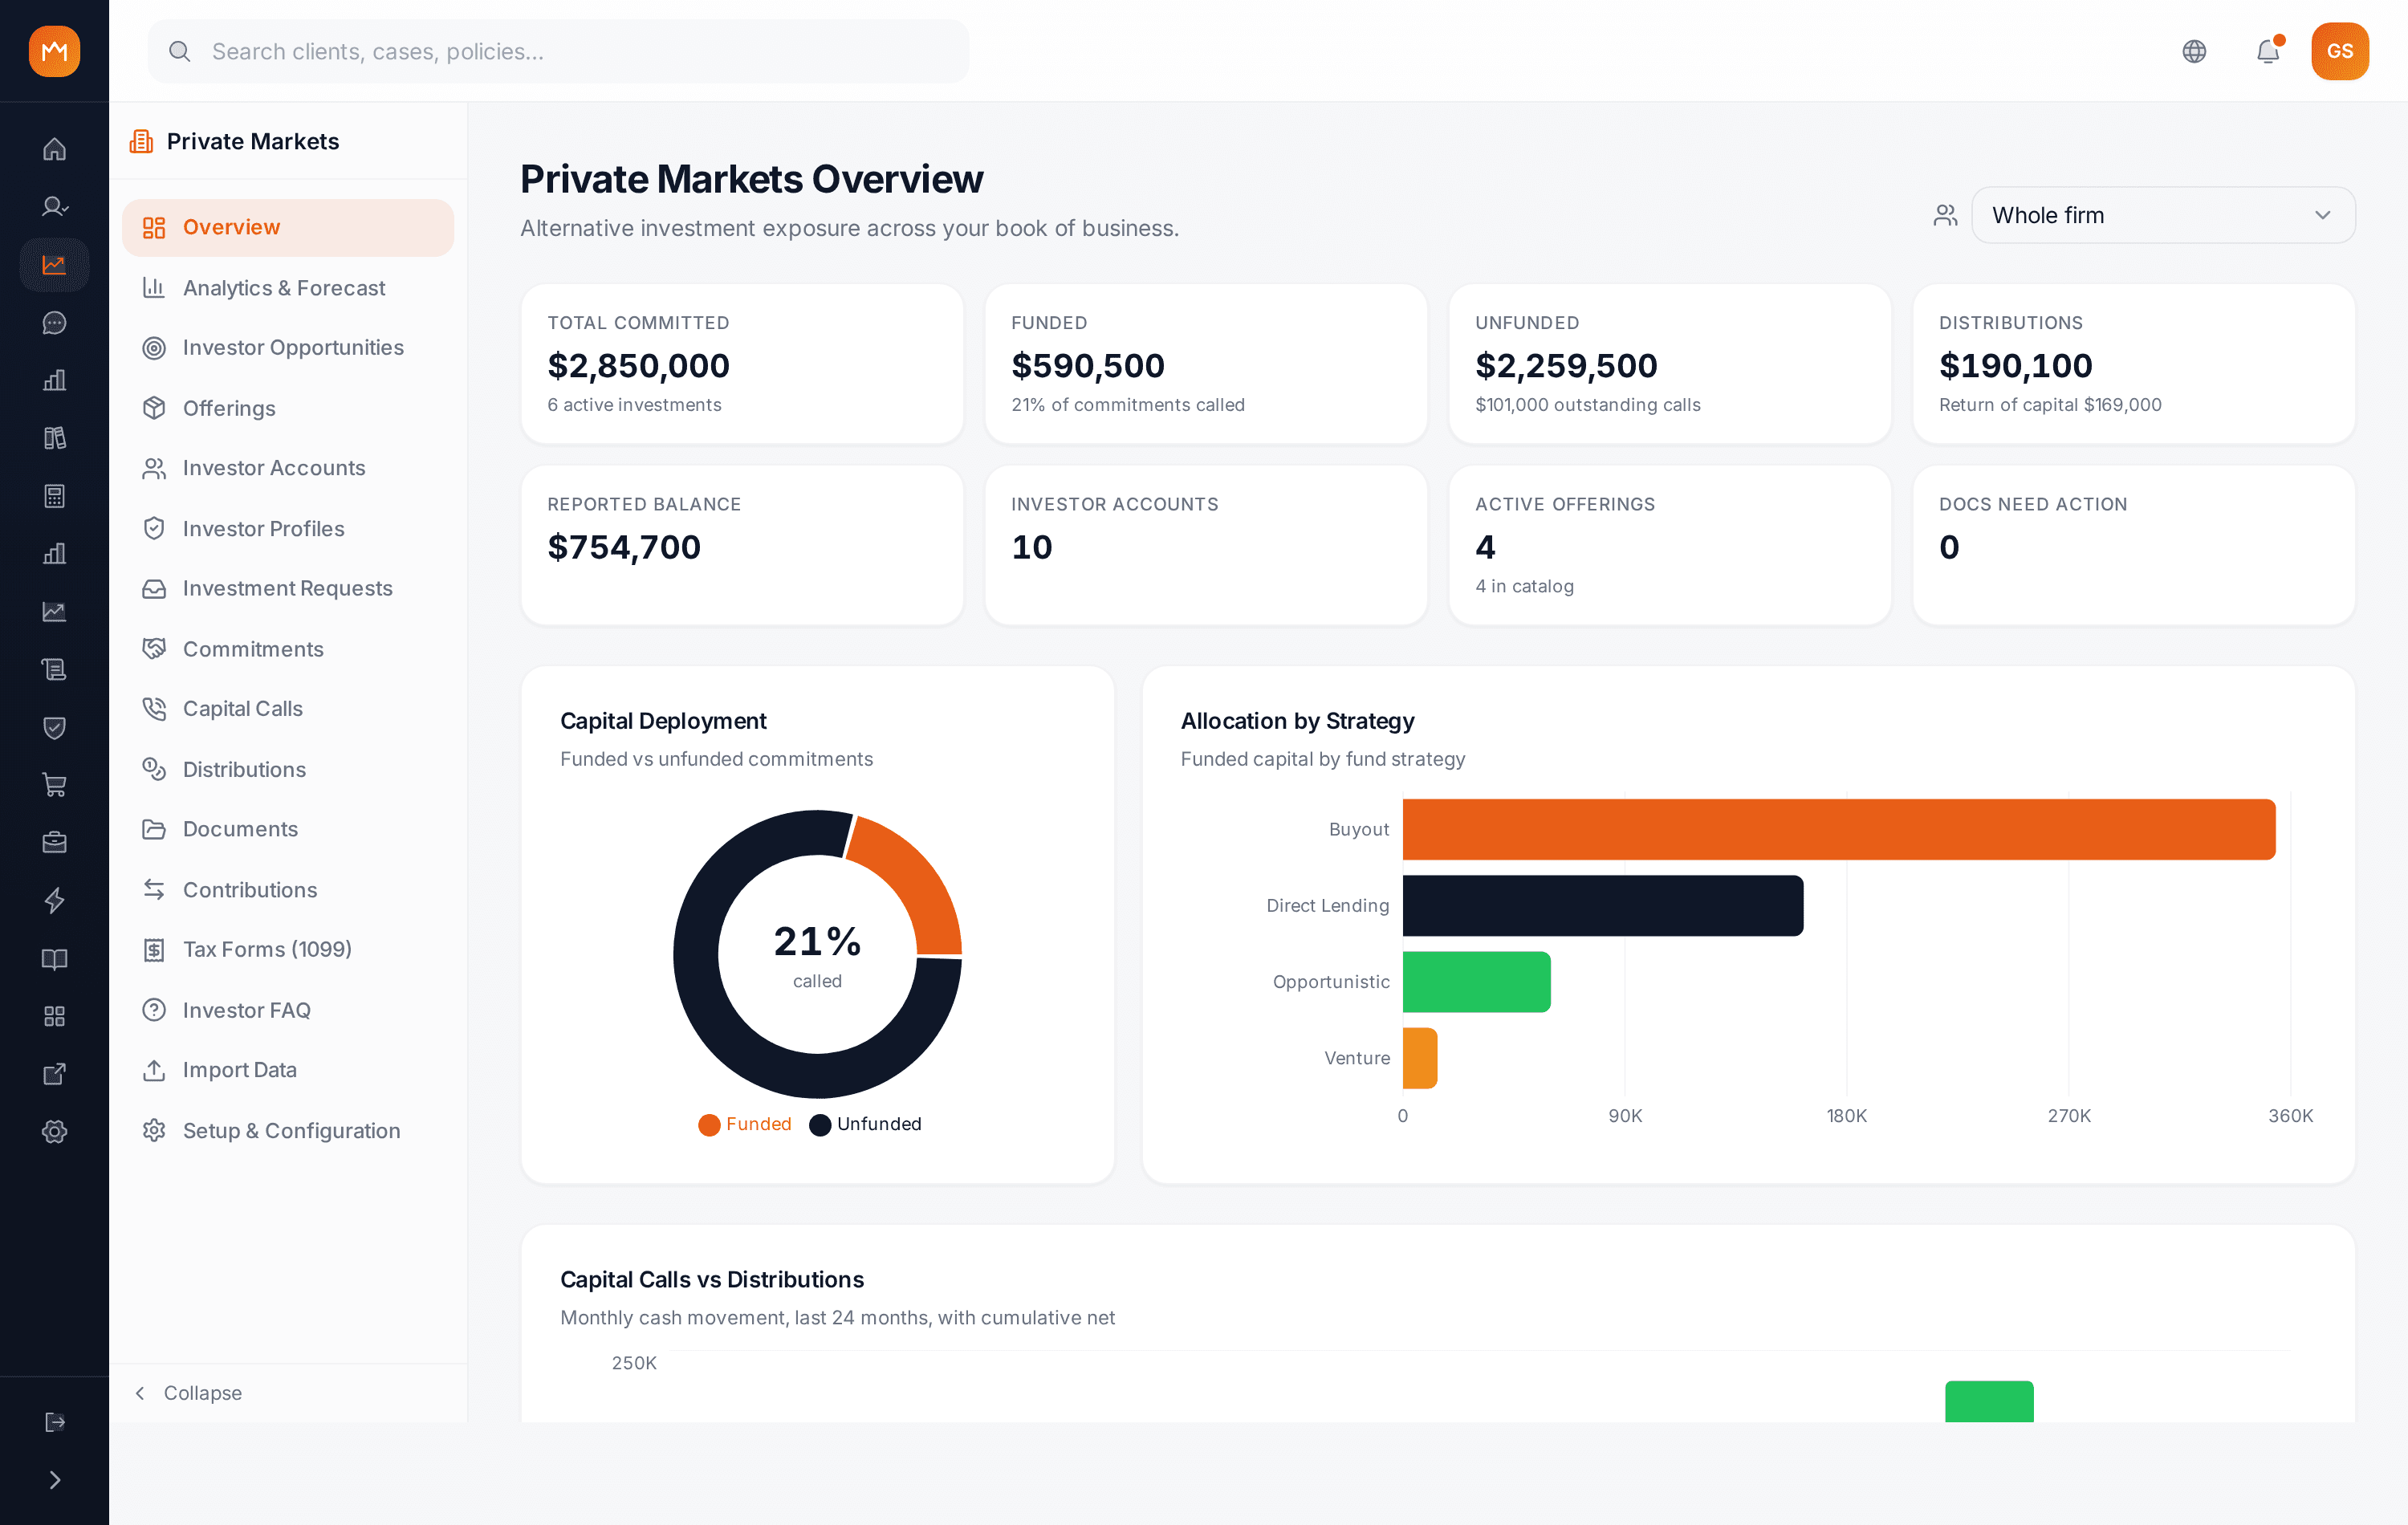
Task: Open Contributions page
Action: 288,890
